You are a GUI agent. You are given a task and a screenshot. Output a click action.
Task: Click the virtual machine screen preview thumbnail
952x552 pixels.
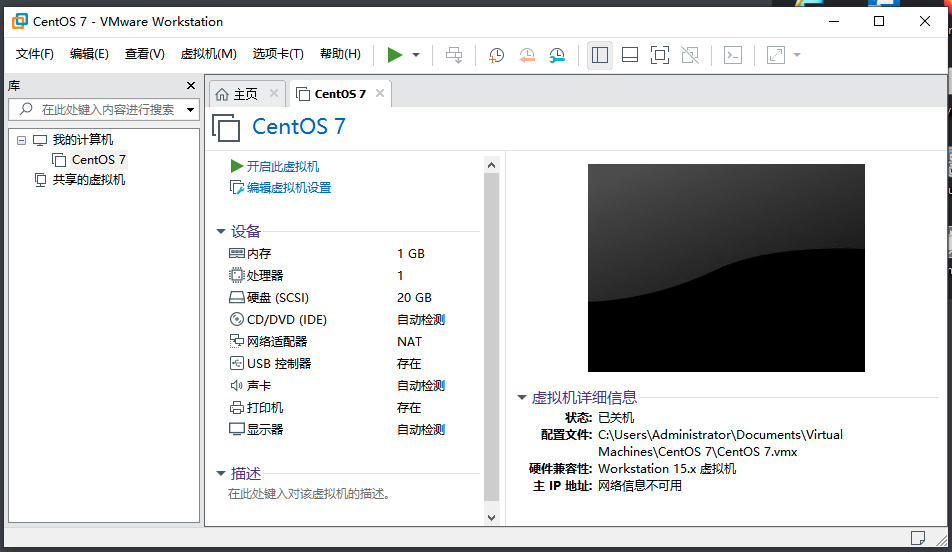[x=726, y=268]
